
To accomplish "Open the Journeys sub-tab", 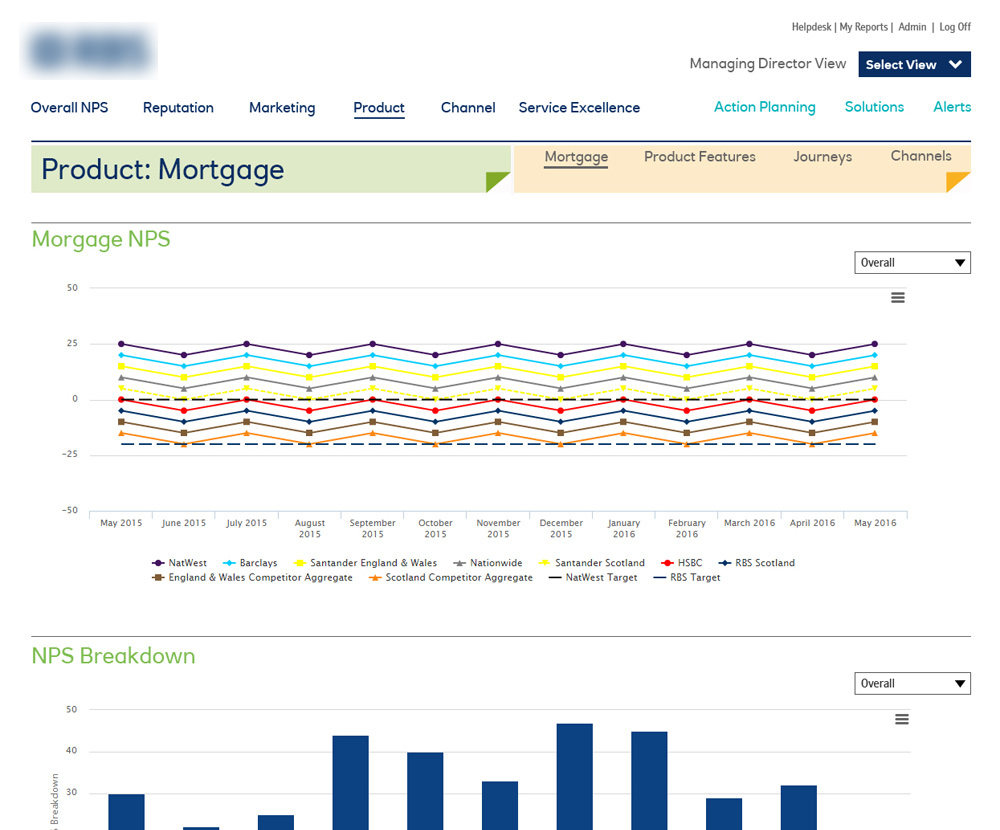I will [x=822, y=157].
